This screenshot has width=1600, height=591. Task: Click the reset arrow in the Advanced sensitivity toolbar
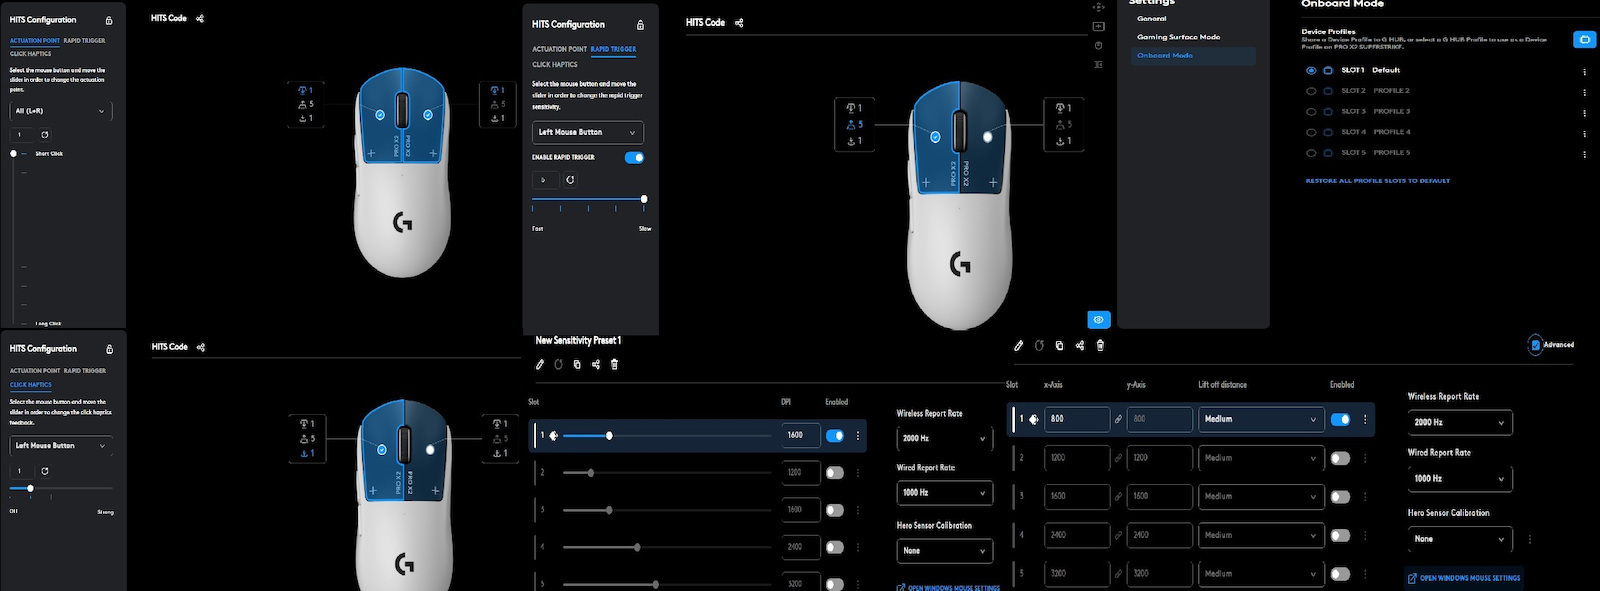[1039, 345]
